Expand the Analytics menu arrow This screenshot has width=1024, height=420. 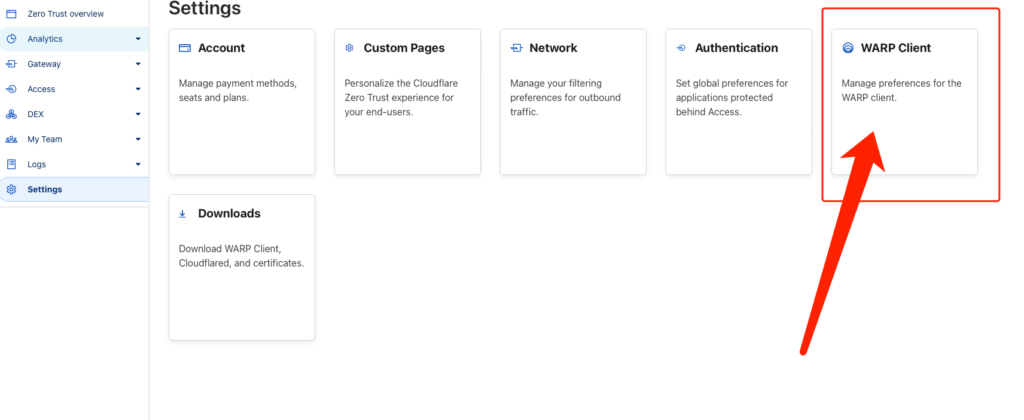(138, 39)
